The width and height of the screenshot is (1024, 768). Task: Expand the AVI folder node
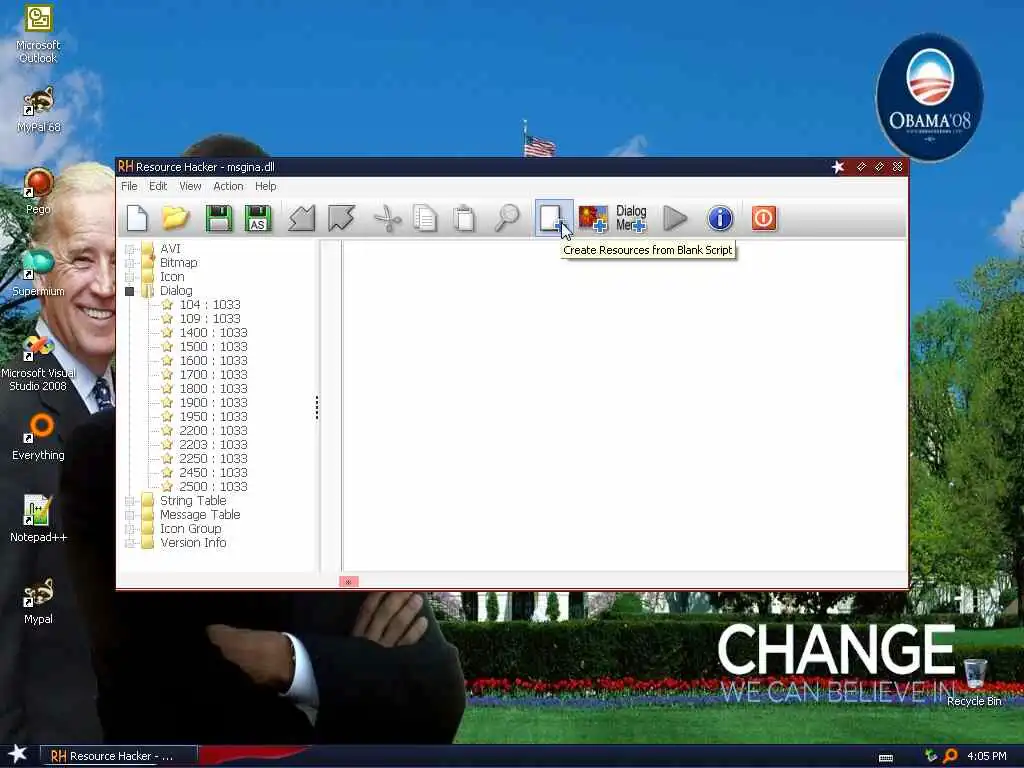coord(129,249)
